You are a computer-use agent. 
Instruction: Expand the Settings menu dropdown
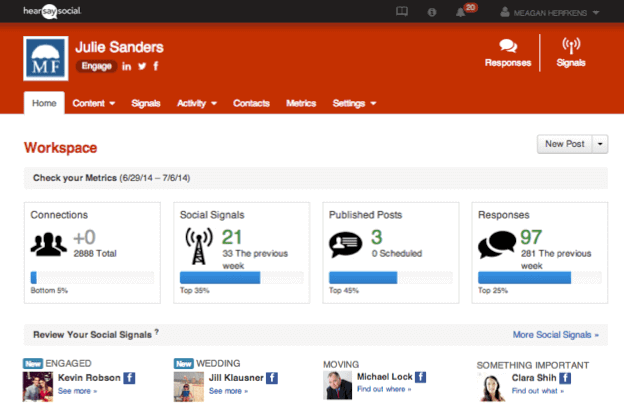(x=354, y=103)
